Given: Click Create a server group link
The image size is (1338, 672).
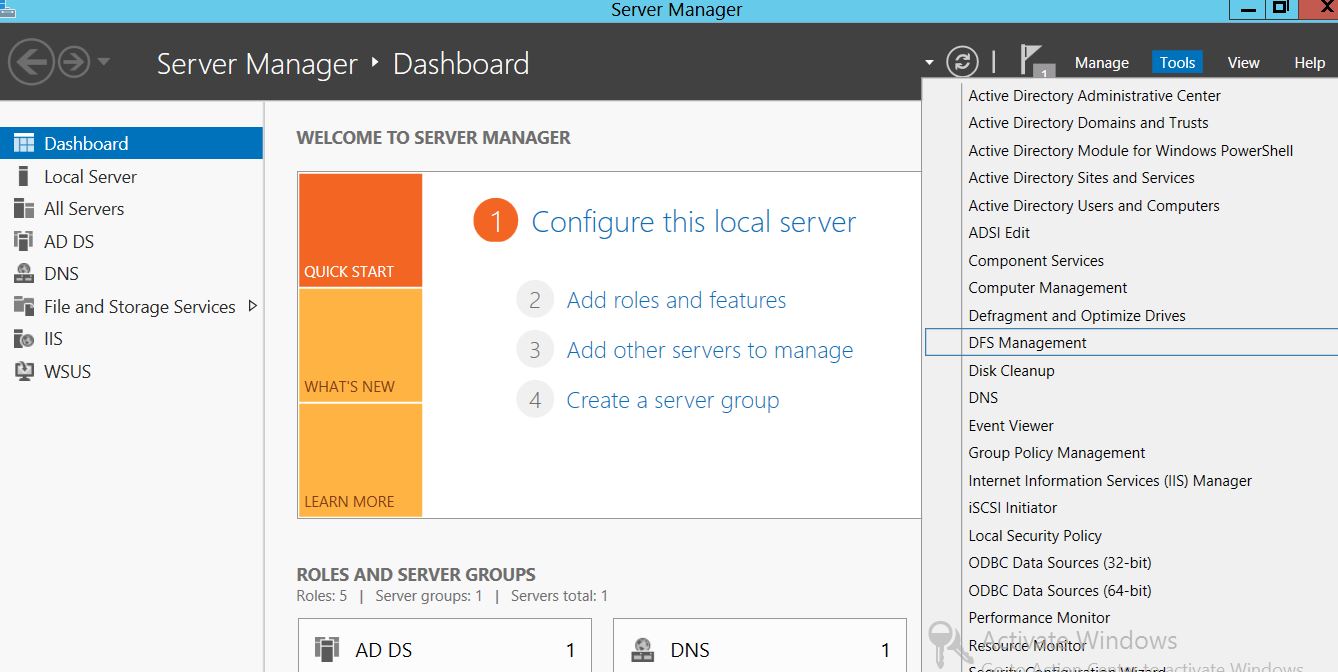Looking at the screenshot, I should [x=672, y=401].
